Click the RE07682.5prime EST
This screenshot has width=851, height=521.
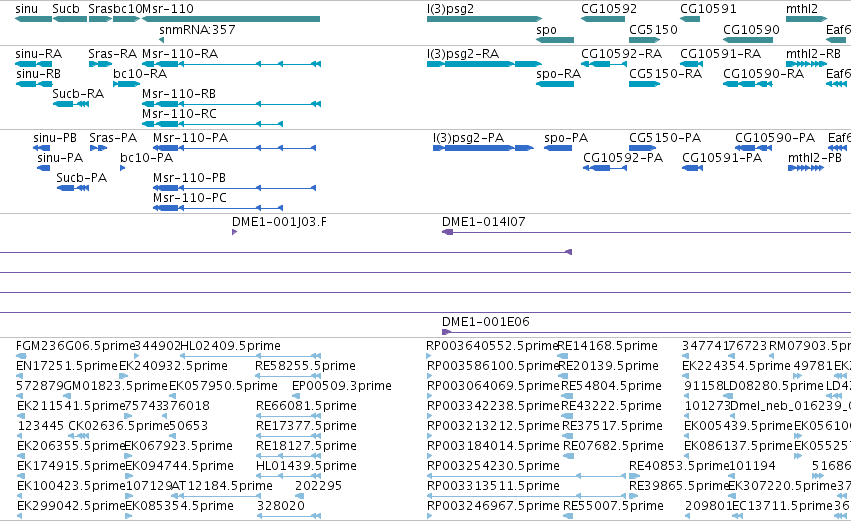click(x=568, y=456)
